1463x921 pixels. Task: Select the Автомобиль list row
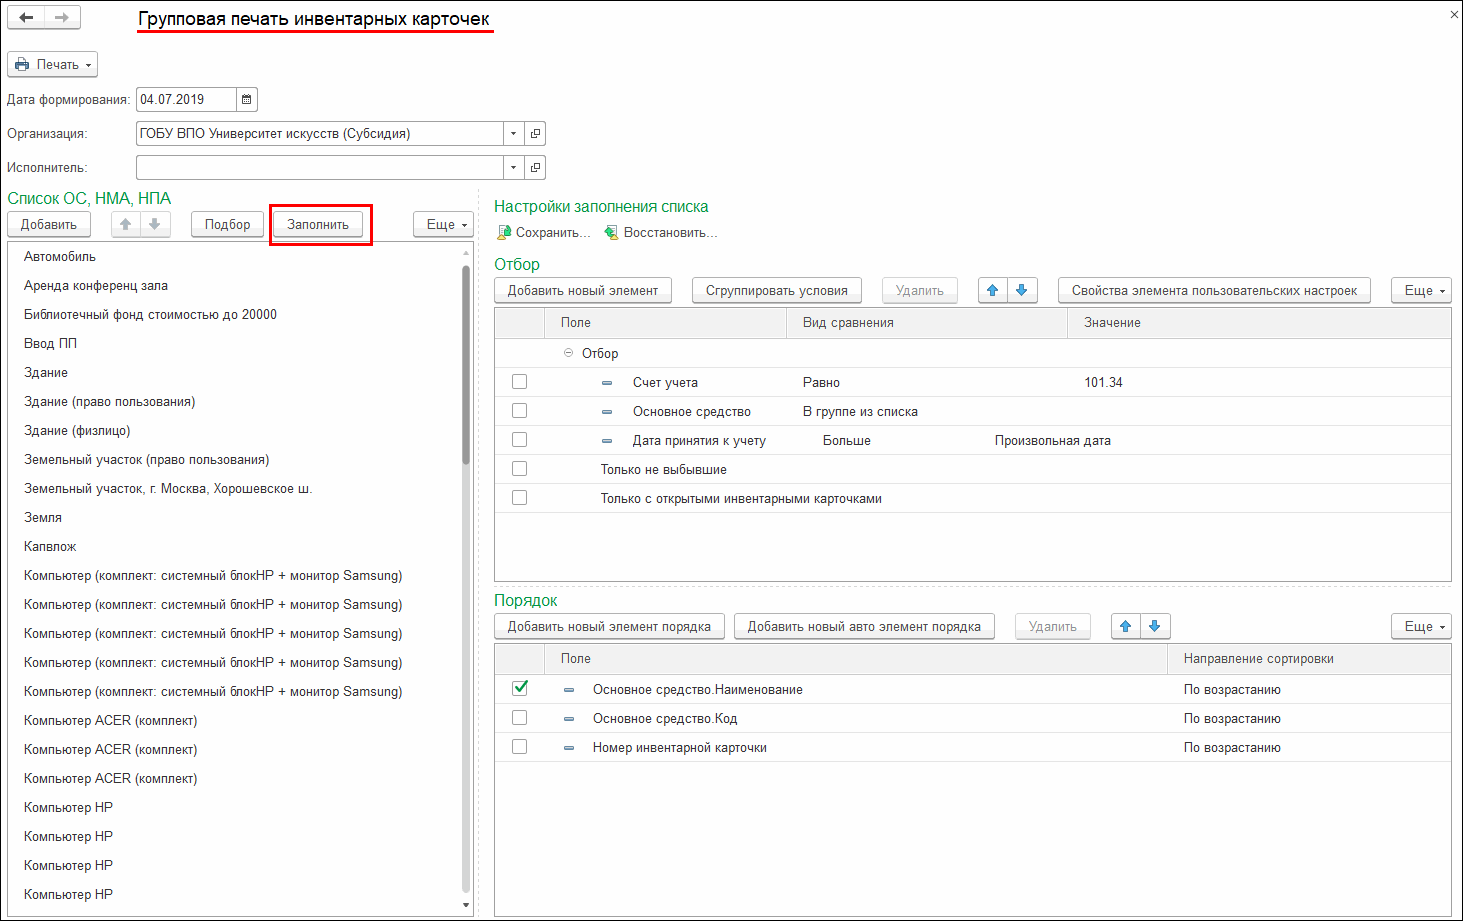(234, 256)
